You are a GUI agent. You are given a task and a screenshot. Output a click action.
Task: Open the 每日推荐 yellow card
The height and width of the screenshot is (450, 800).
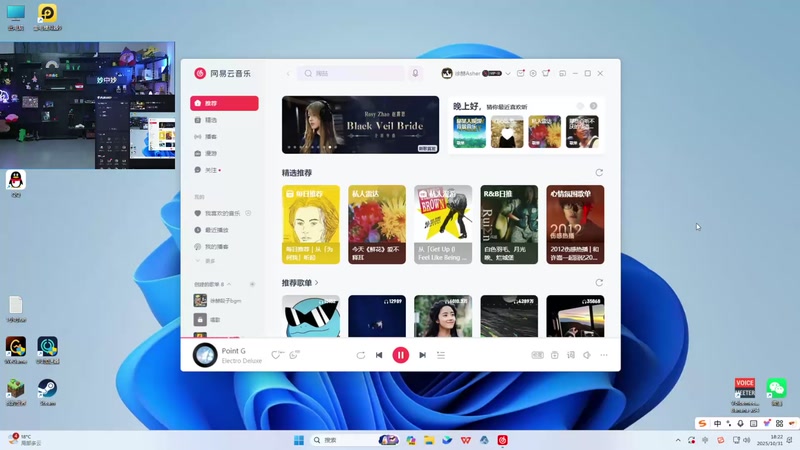coord(311,224)
